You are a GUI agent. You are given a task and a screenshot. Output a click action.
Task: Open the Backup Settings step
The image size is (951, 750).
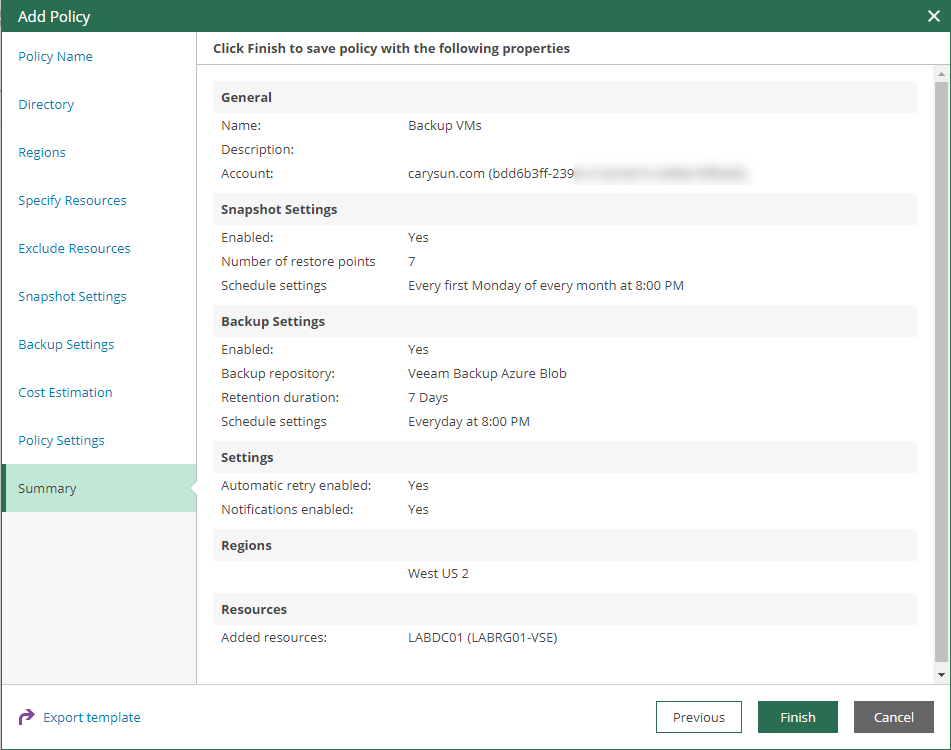[66, 344]
